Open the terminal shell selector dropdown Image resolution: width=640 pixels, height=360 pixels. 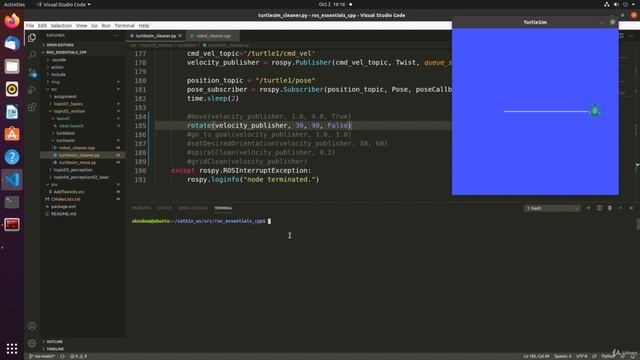click(x=552, y=208)
